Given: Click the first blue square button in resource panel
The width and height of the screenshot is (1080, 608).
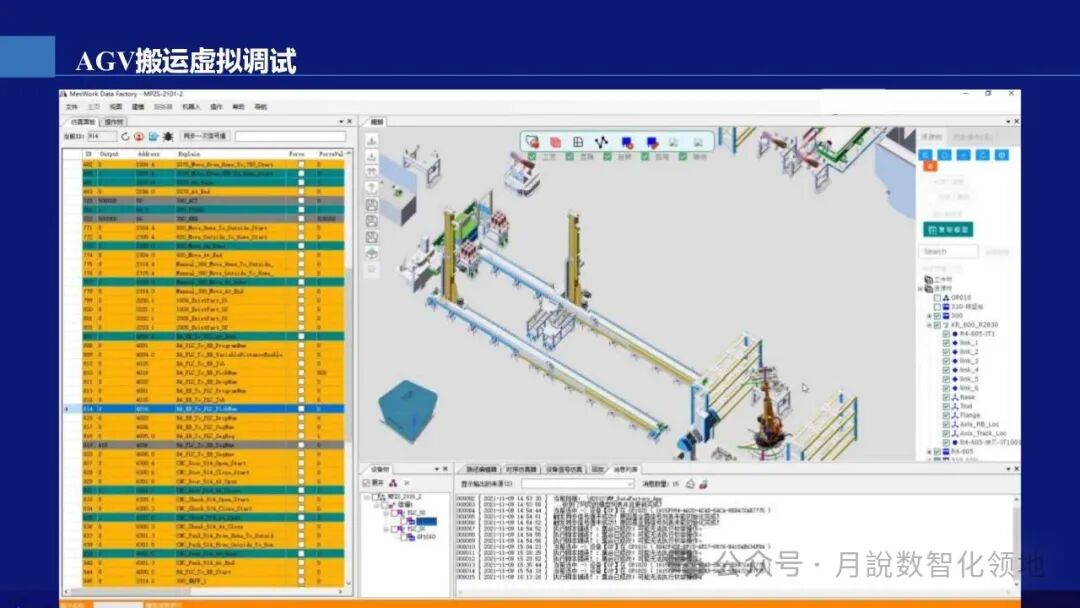Looking at the screenshot, I should pyautogui.click(x=926, y=155).
